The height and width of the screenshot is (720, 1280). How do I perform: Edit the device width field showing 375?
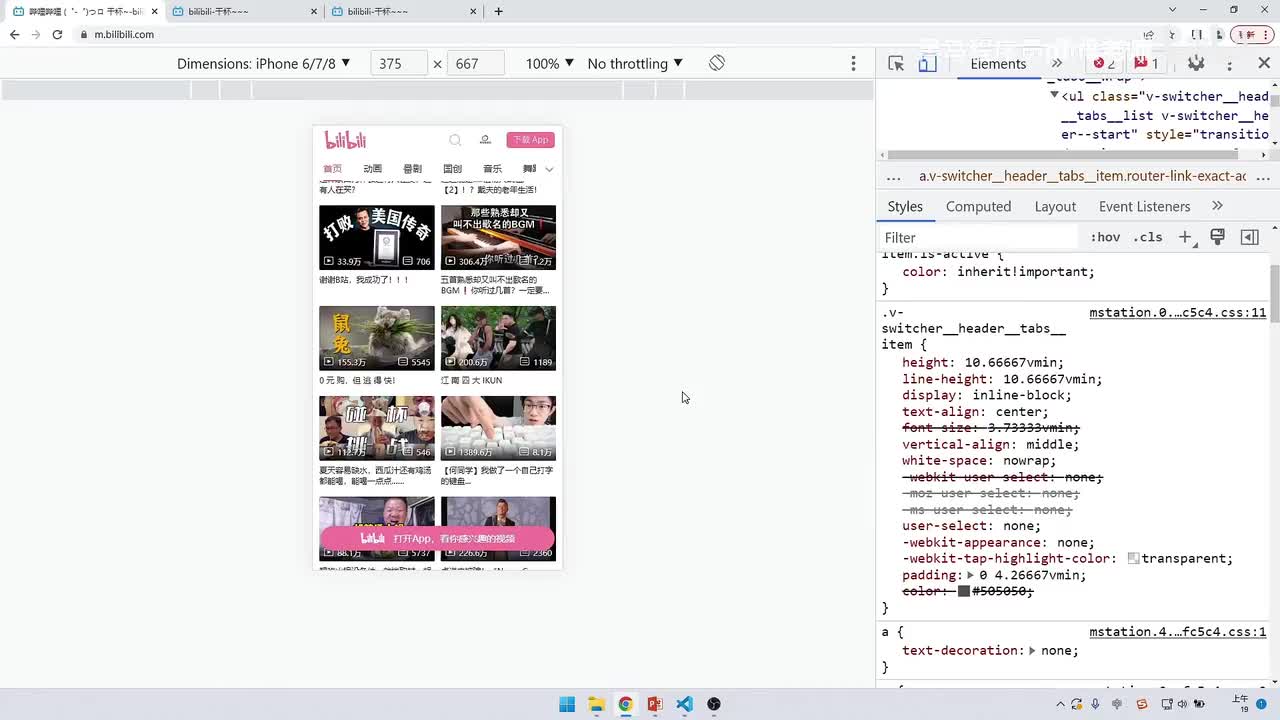(x=399, y=63)
